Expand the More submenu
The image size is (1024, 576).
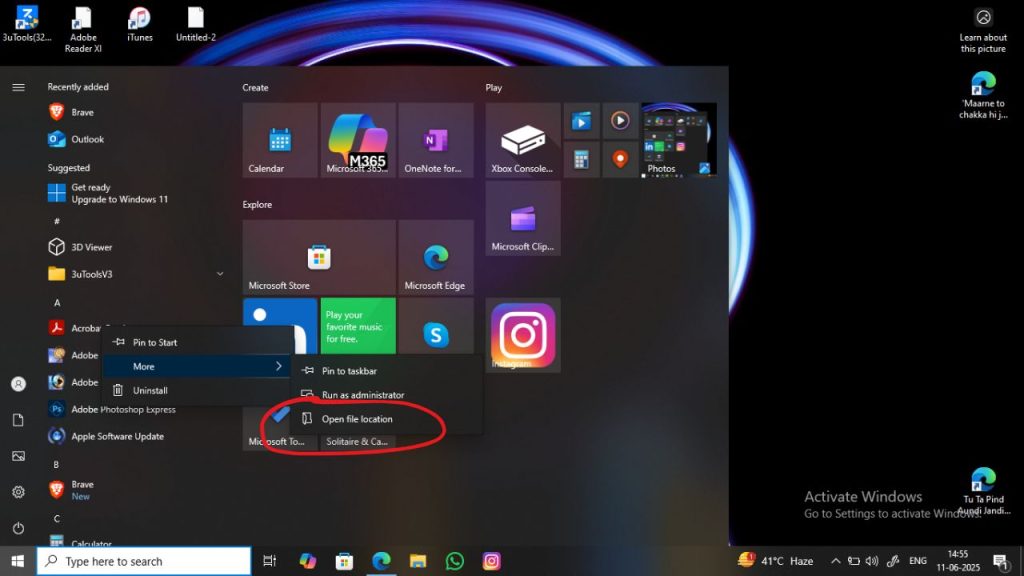click(197, 366)
